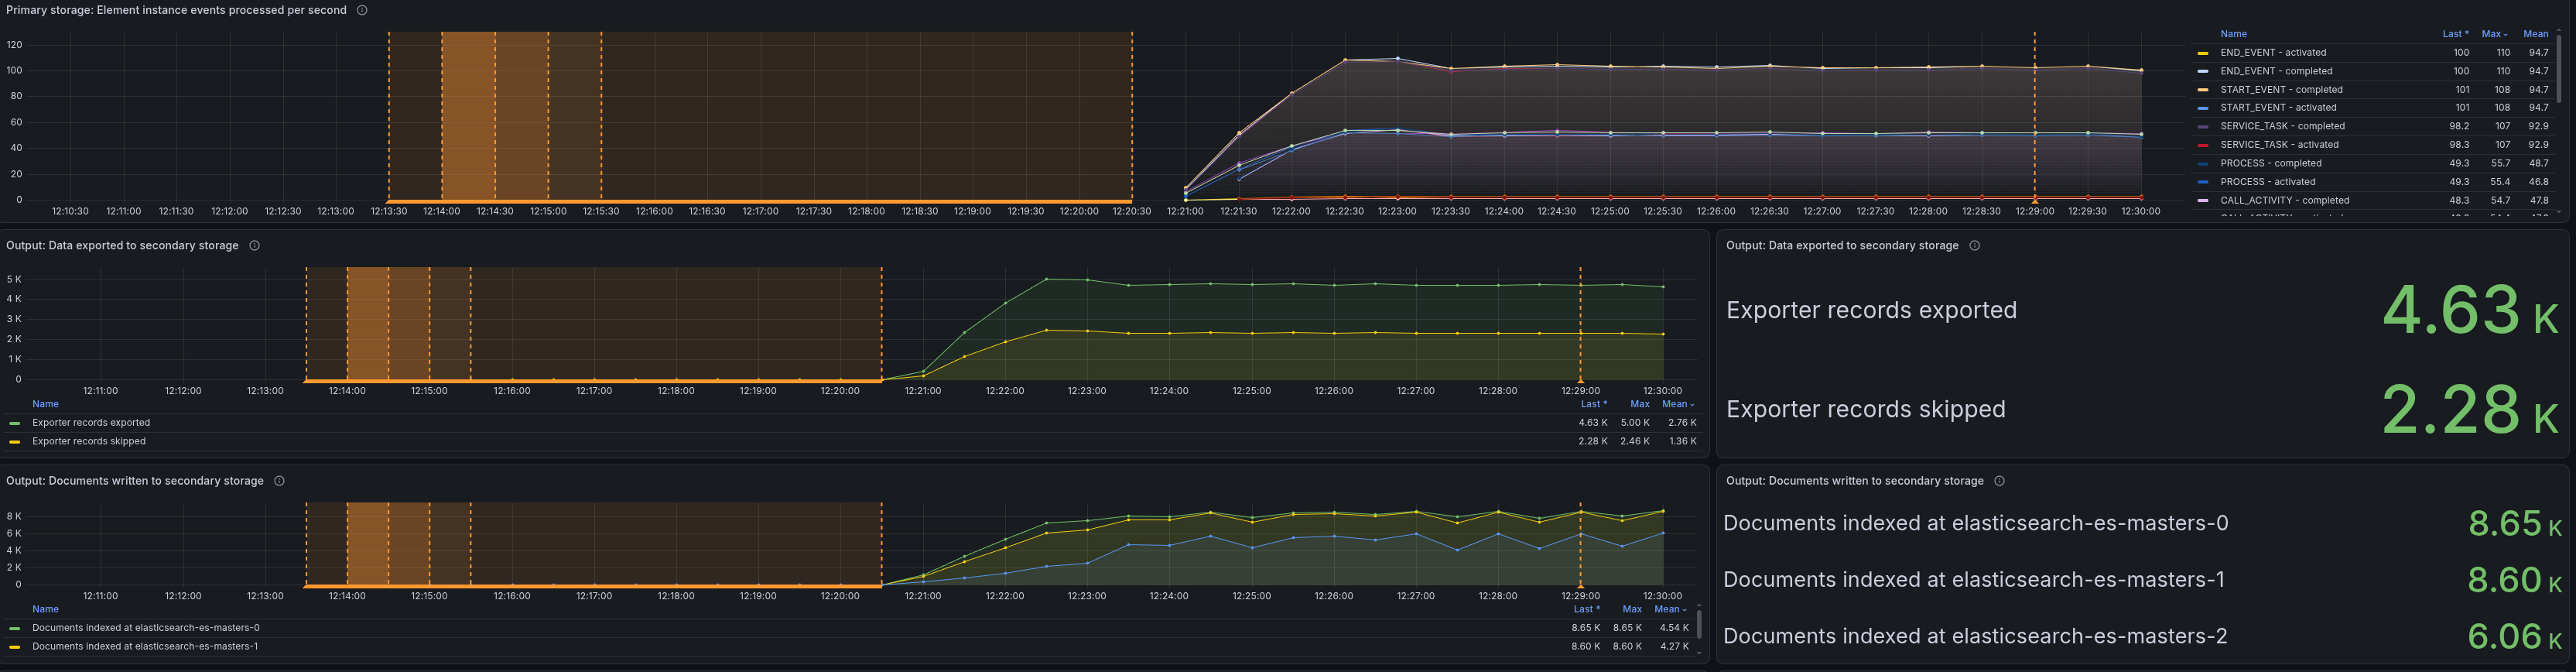Viewport: 2576px width, 672px height.
Task: Open Data exported stat panel title menu
Action: click(x=1842, y=245)
